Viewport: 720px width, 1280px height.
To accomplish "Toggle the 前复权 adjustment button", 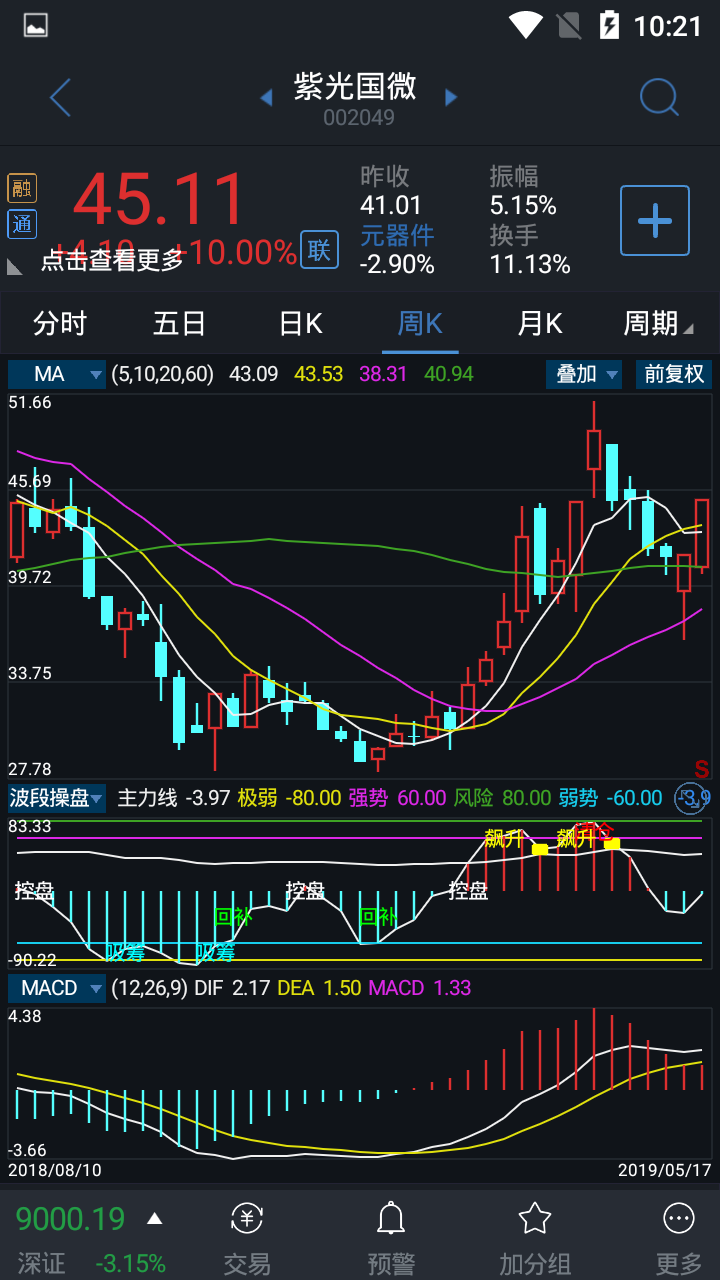I will coord(674,374).
